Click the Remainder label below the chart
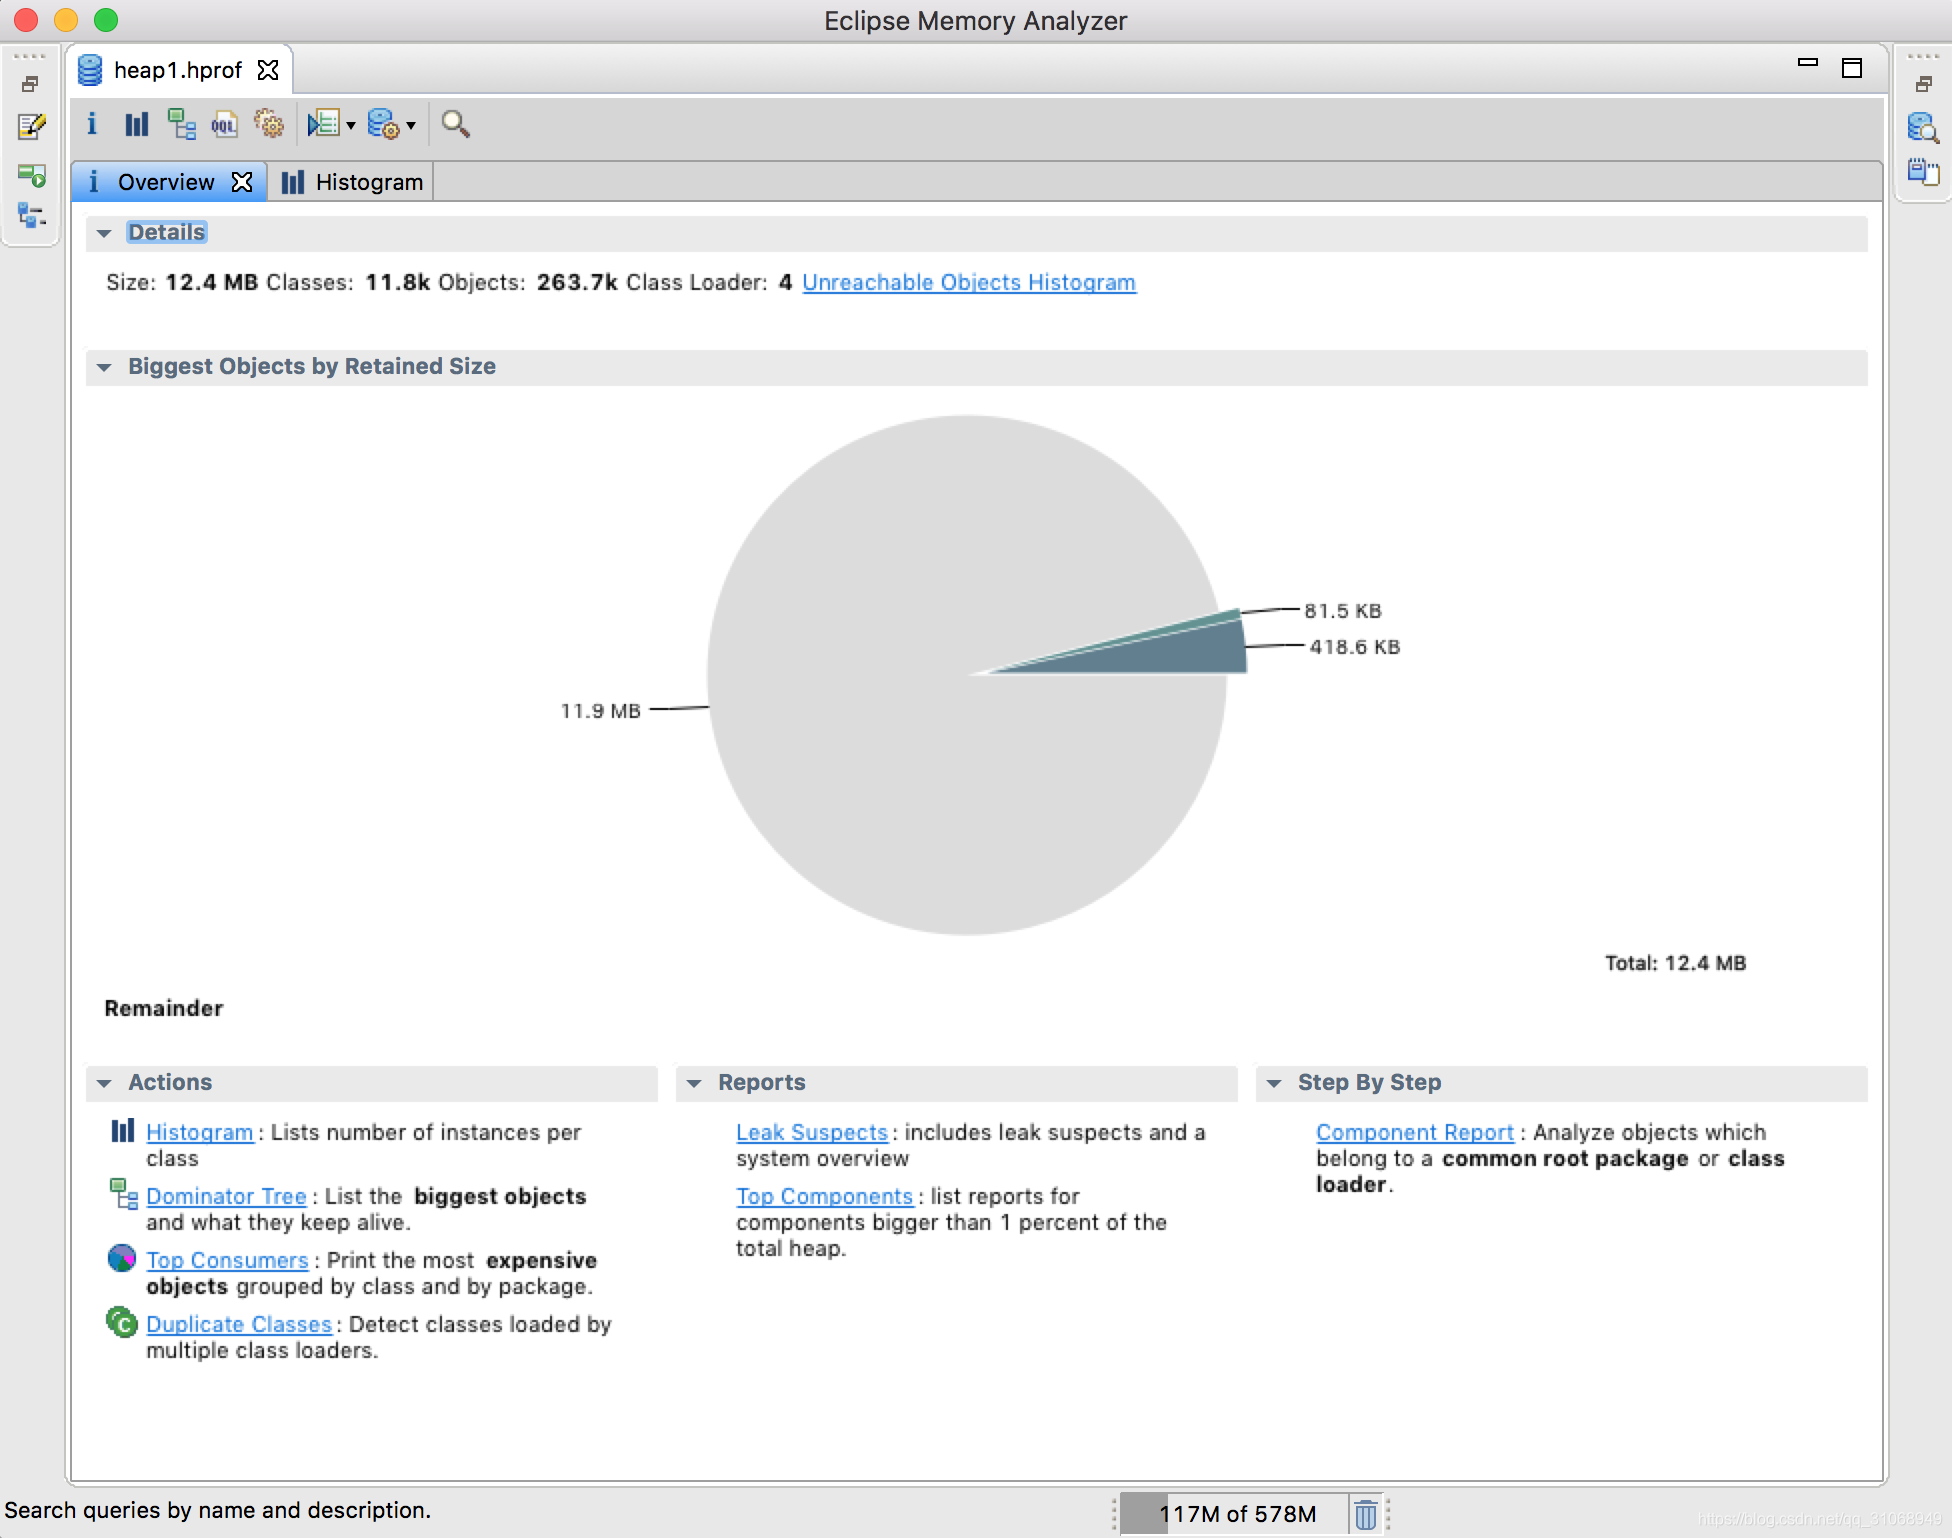Screen dimensions: 1952x1538 tap(164, 1008)
